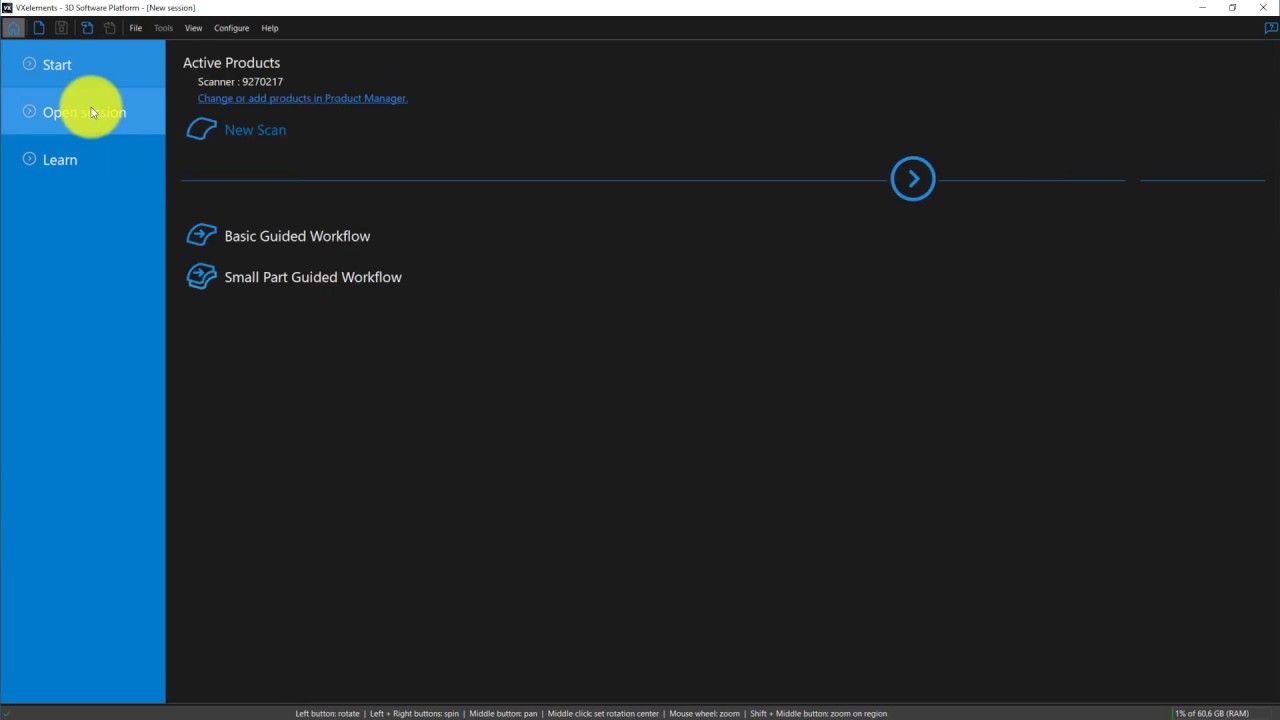Open the Help menu

point(270,28)
